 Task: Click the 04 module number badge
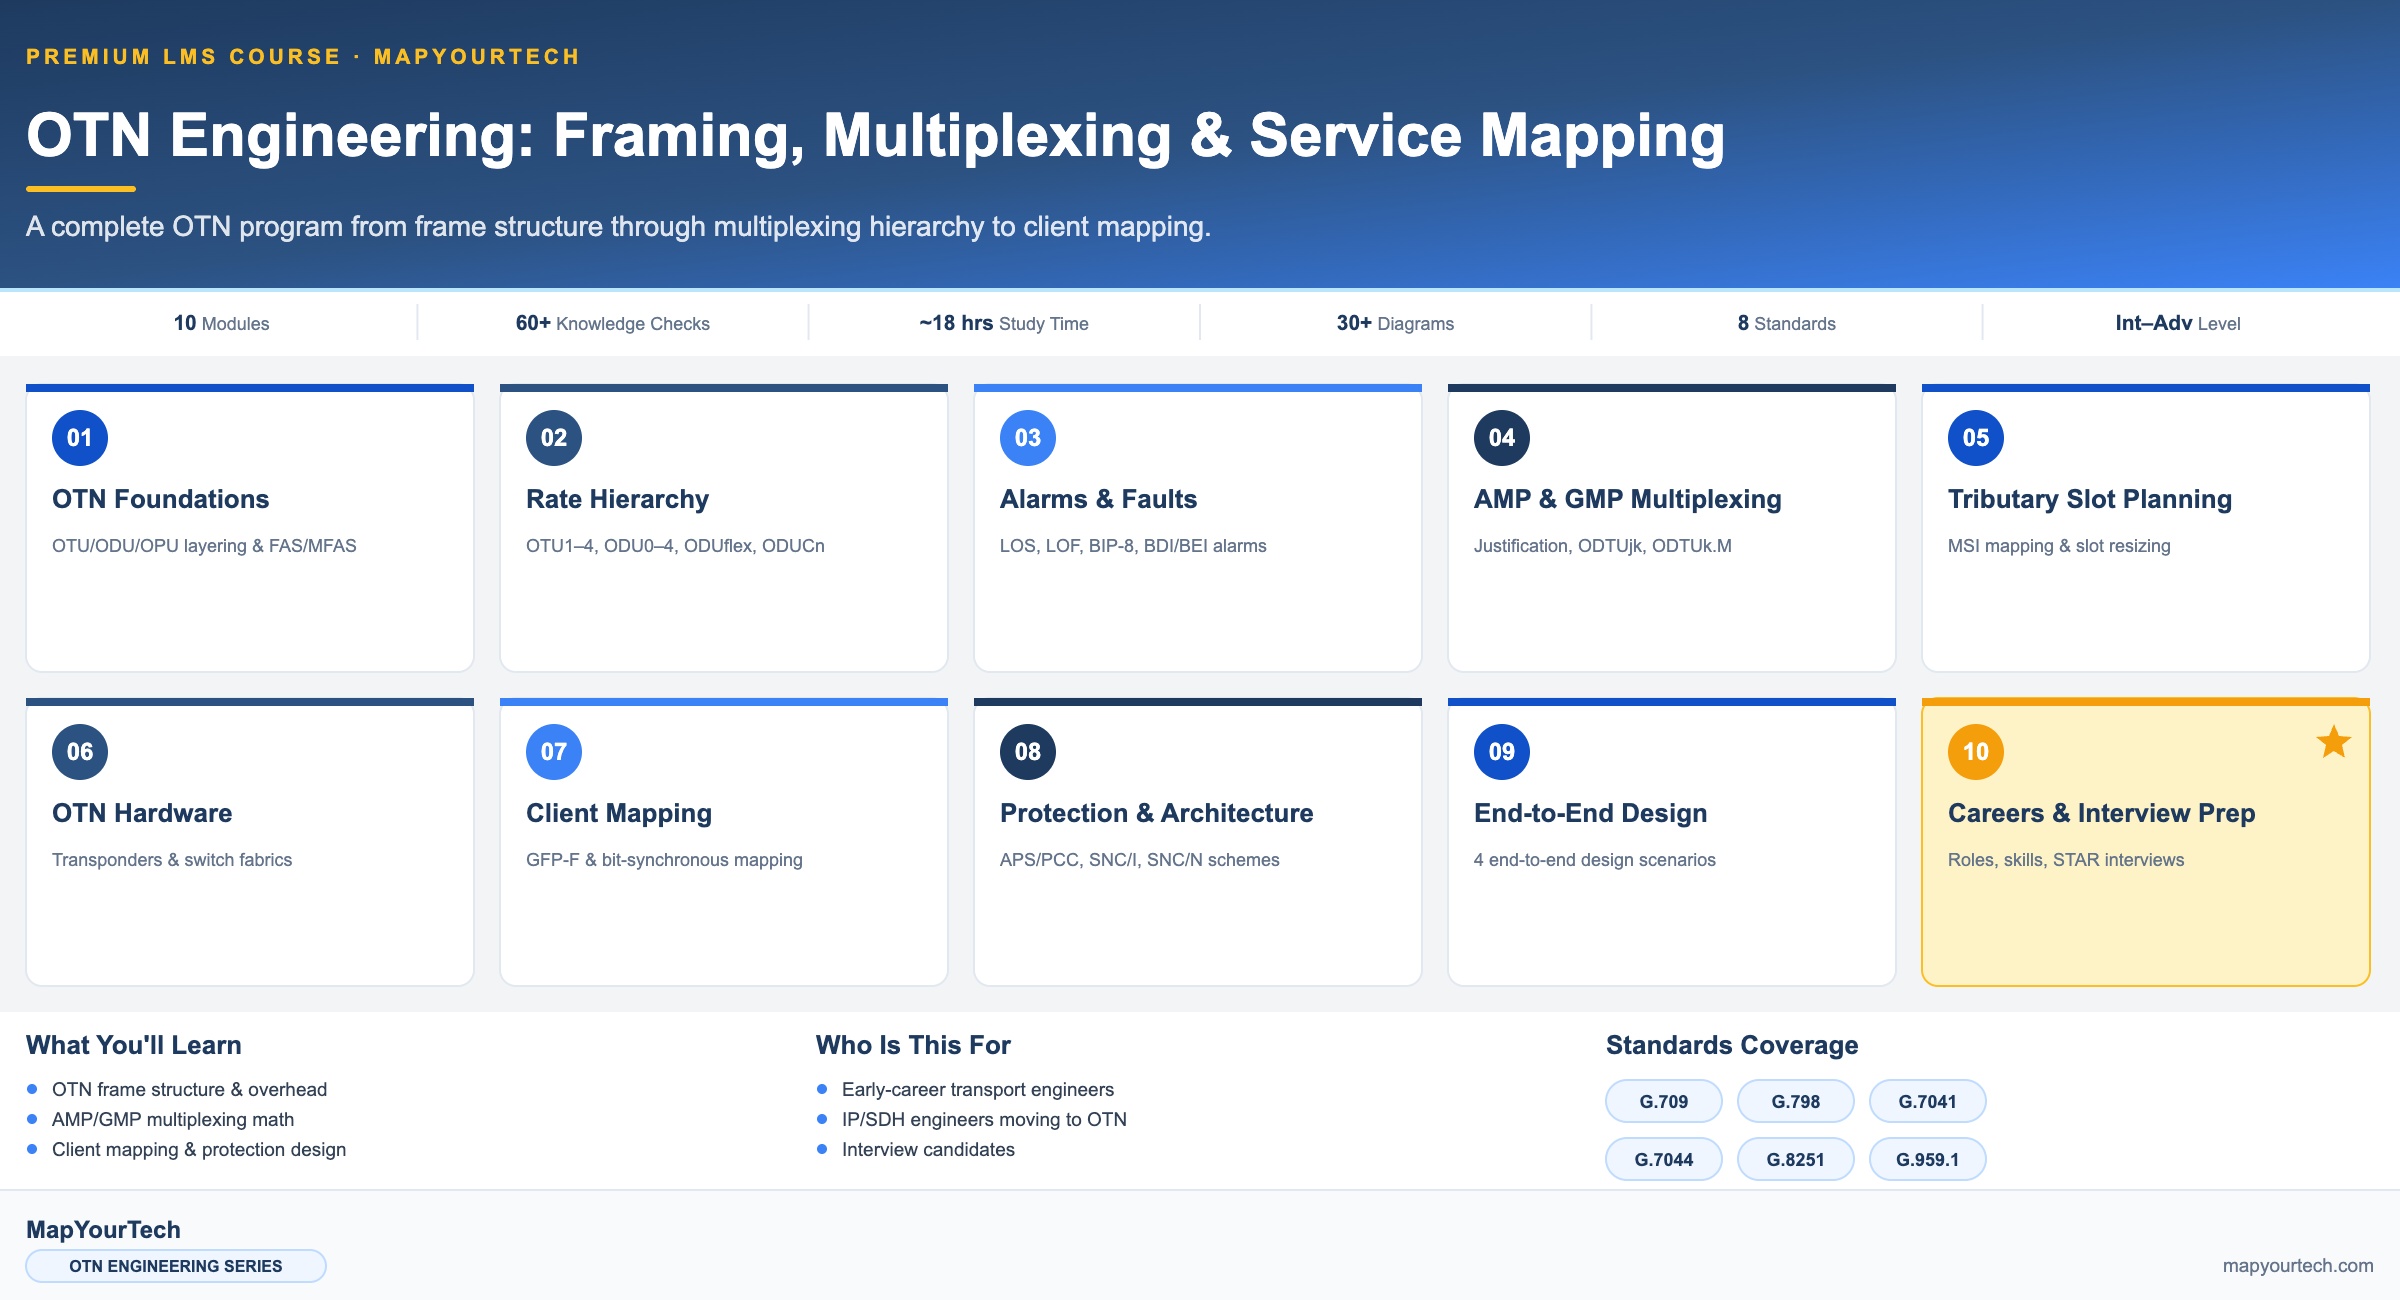(x=1502, y=438)
